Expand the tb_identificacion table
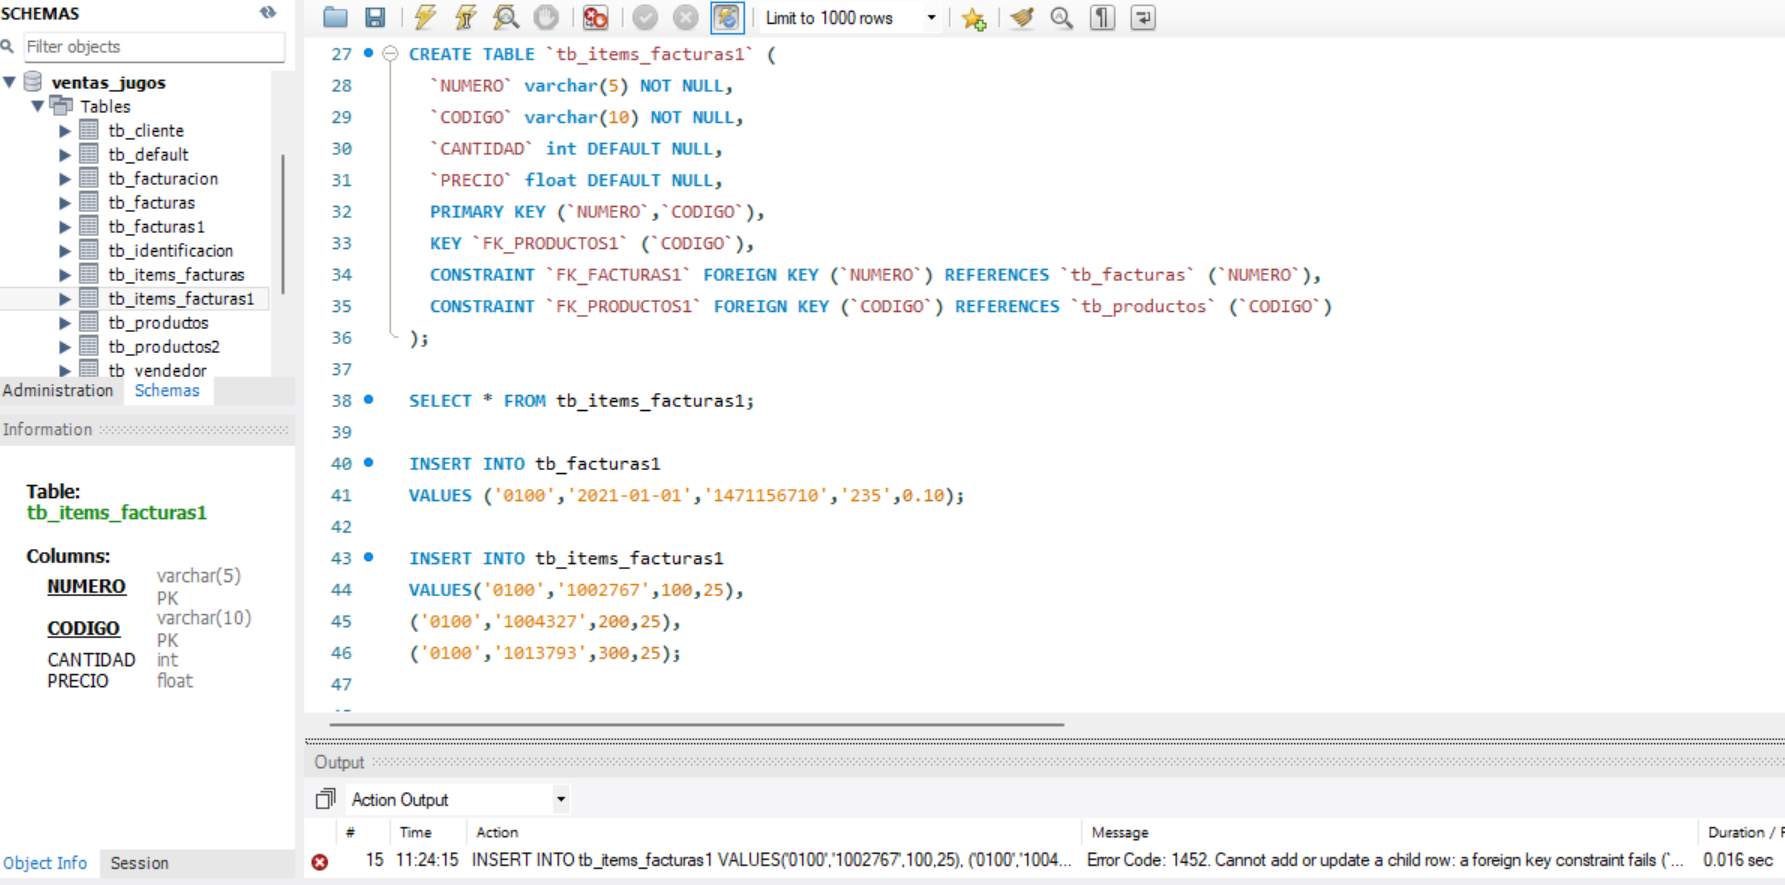 click(65, 250)
